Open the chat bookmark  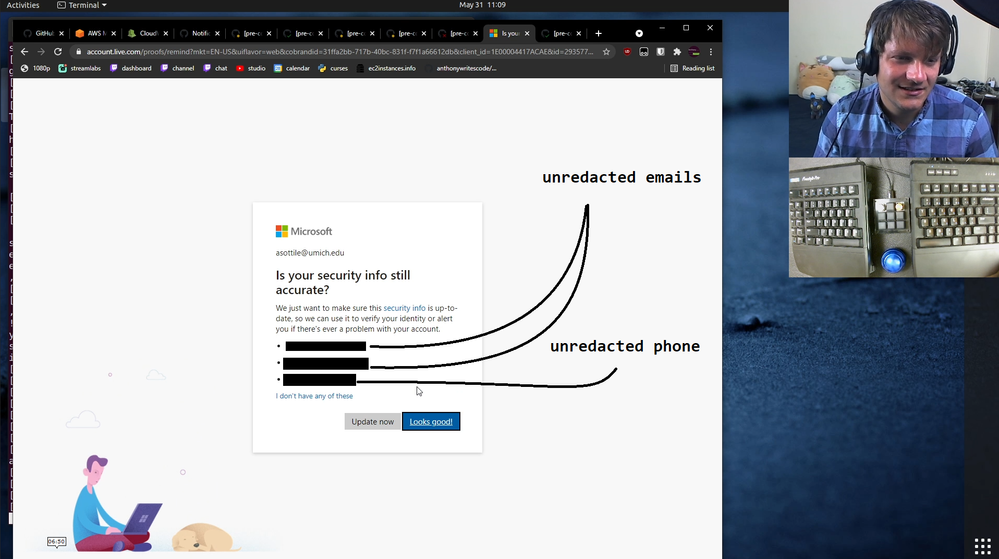[215, 68]
